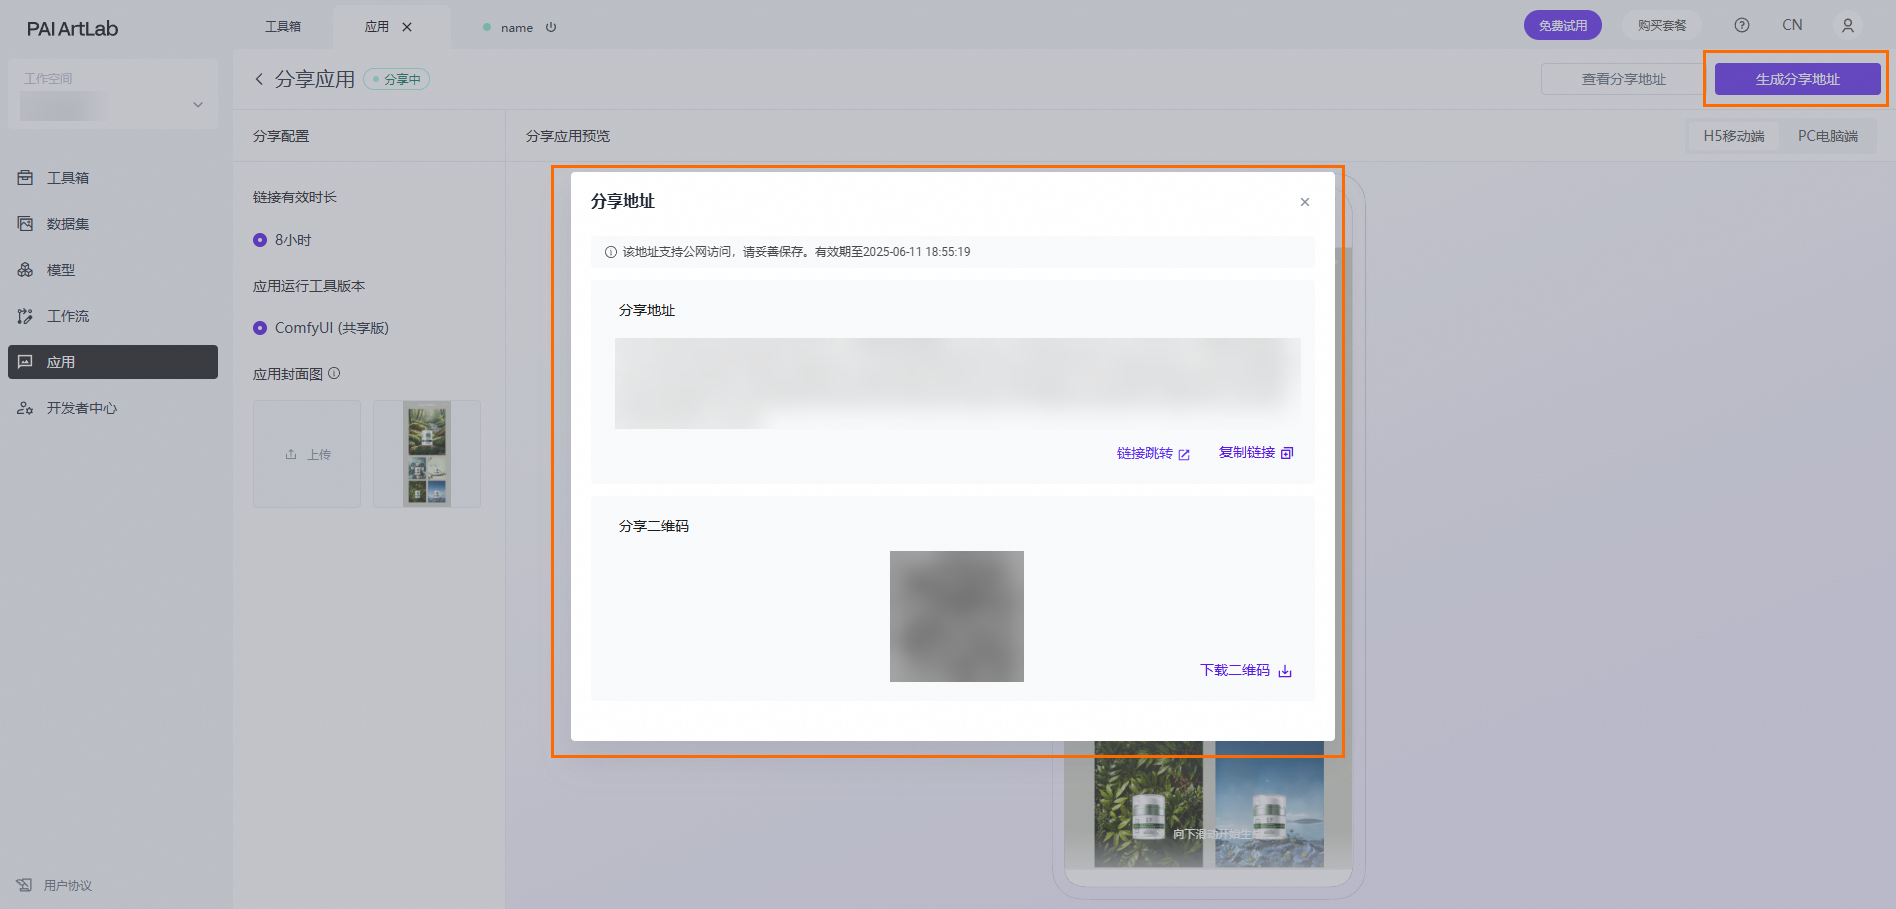This screenshot has width=1896, height=909.
Task: Open the user account icon
Action: pyautogui.click(x=1848, y=25)
